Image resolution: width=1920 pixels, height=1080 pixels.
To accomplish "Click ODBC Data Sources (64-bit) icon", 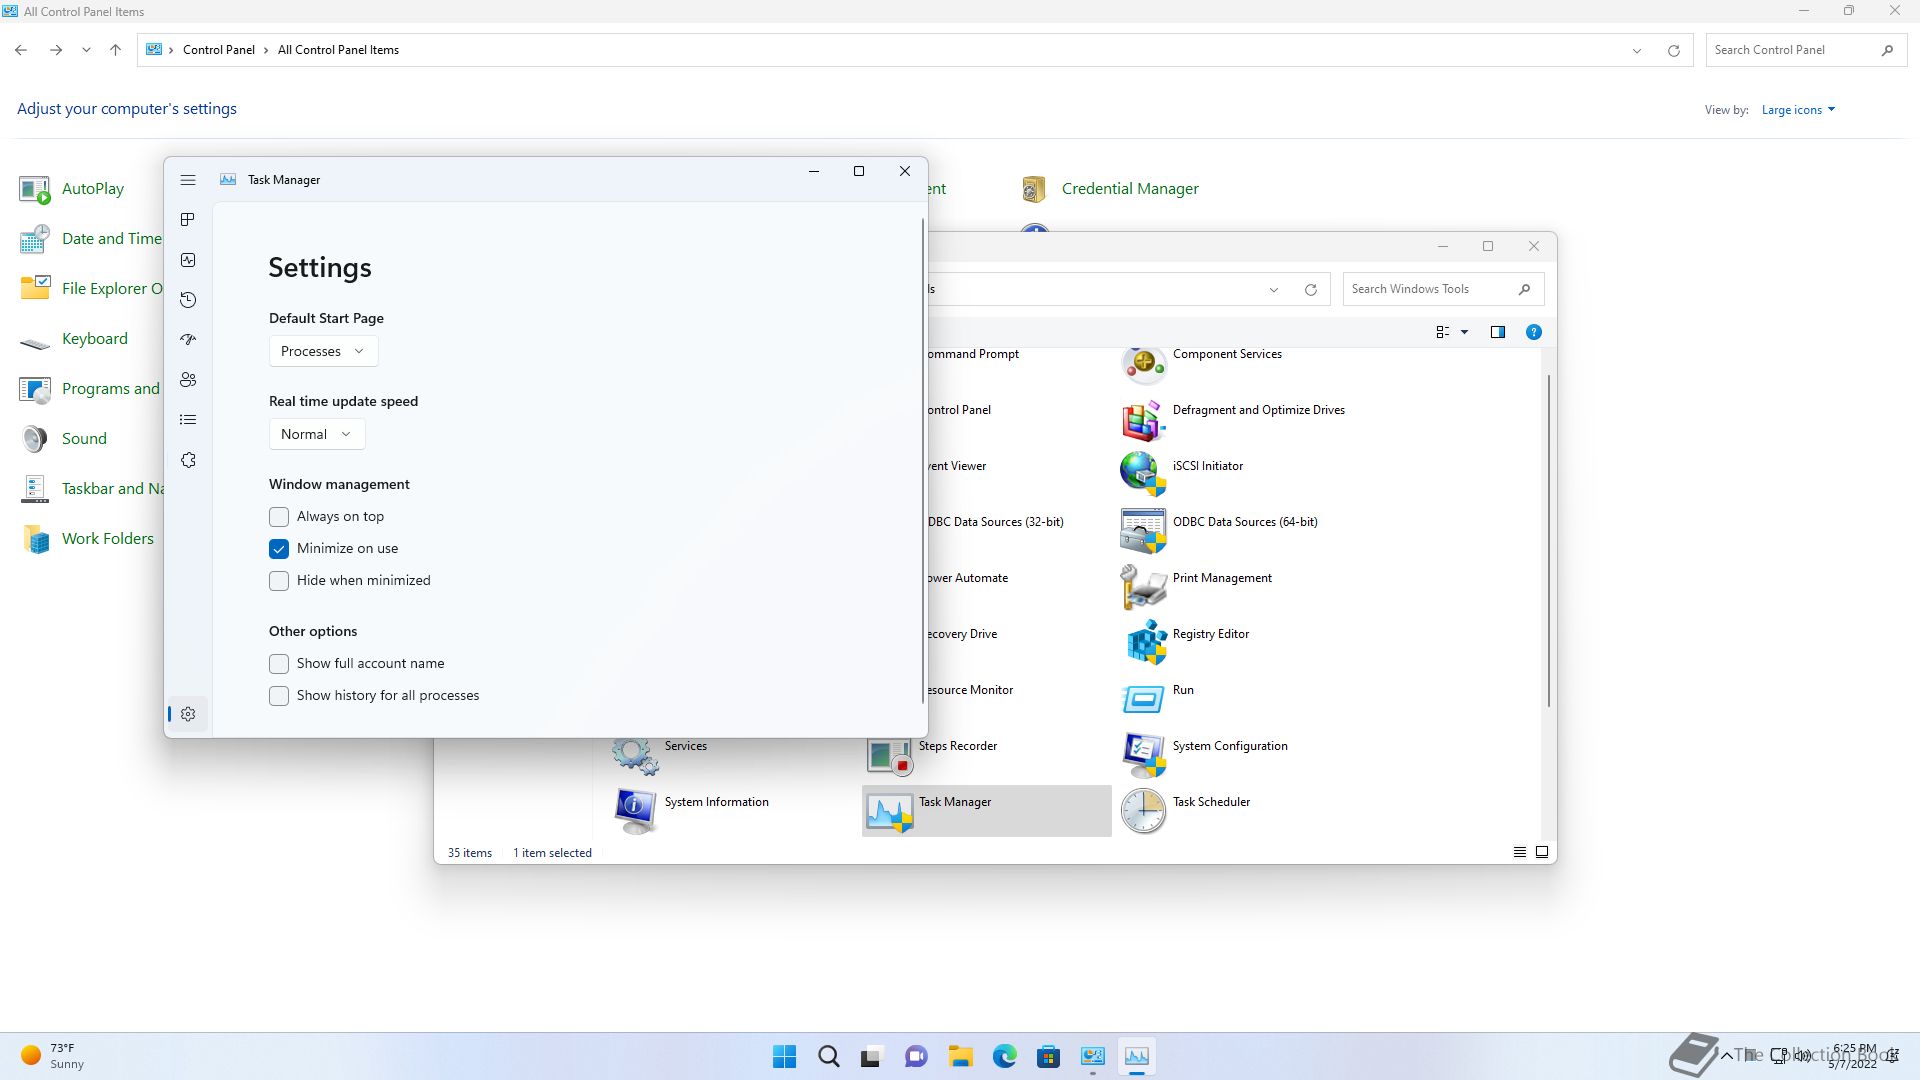I will (x=1143, y=532).
